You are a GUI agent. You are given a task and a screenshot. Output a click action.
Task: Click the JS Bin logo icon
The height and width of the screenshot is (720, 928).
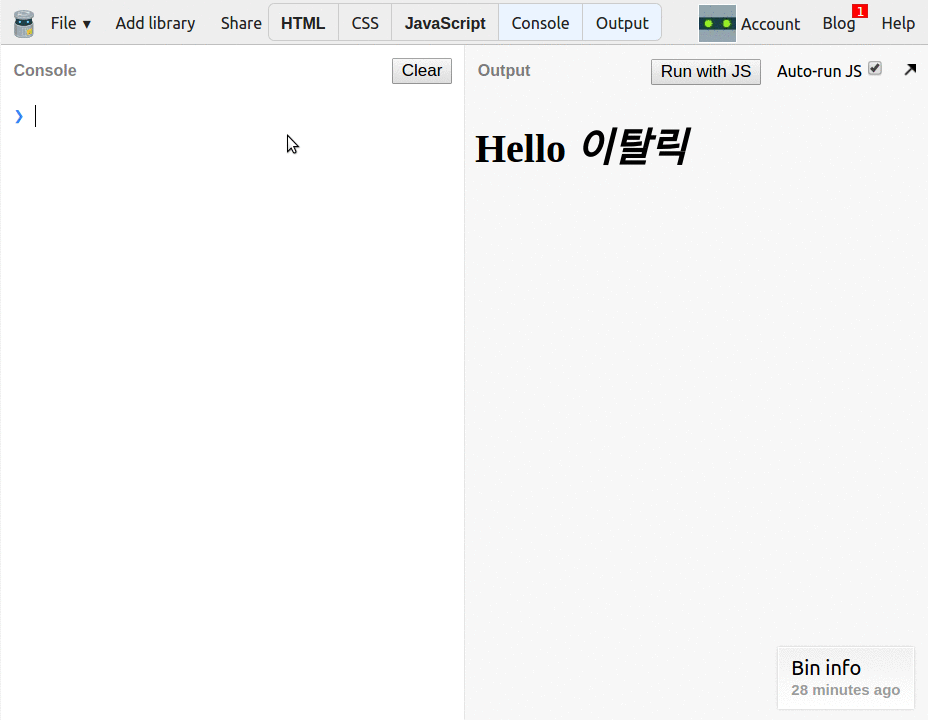point(22,22)
